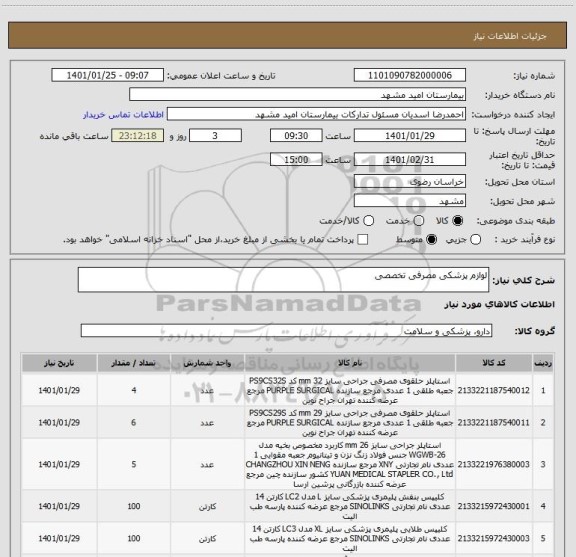Click the response deadline date 1401/01/29 field
This screenshot has width=576, height=557.
(x=410, y=136)
